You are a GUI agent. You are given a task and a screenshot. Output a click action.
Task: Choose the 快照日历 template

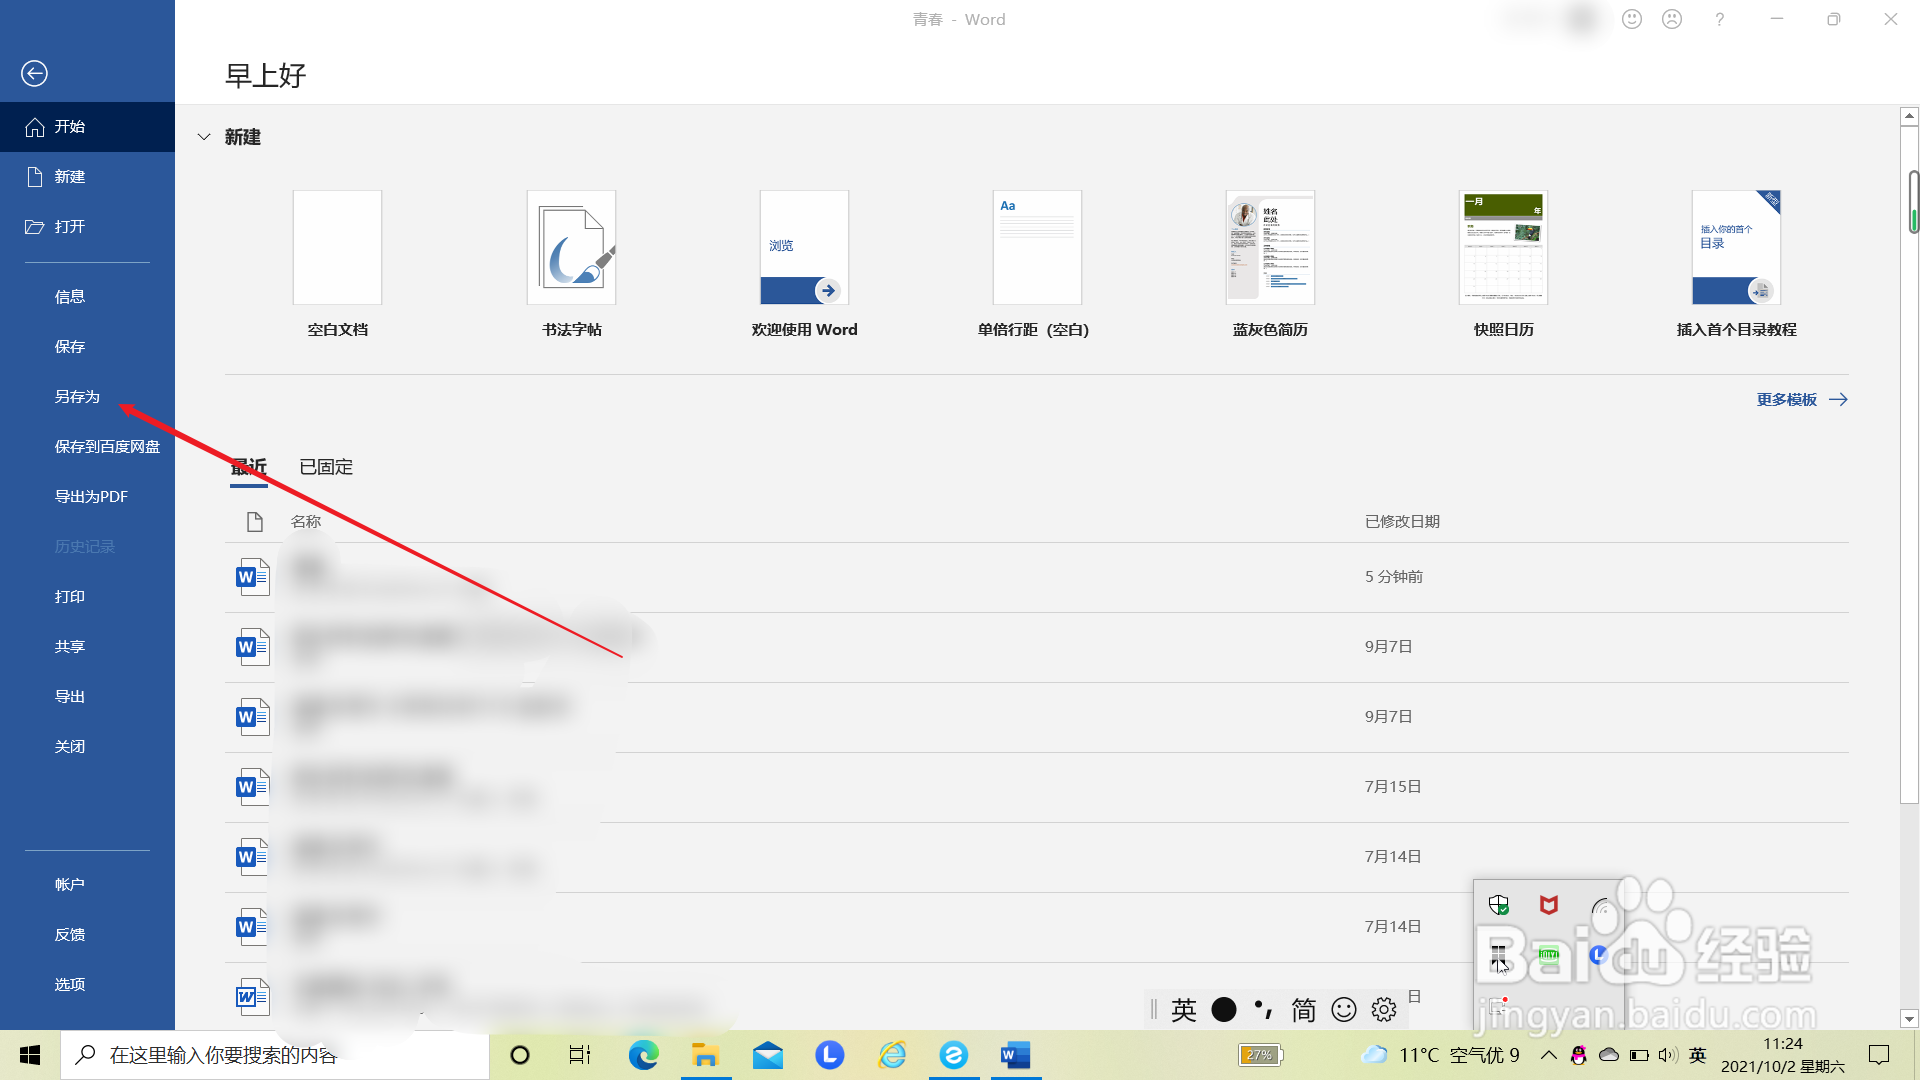(1503, 247)
